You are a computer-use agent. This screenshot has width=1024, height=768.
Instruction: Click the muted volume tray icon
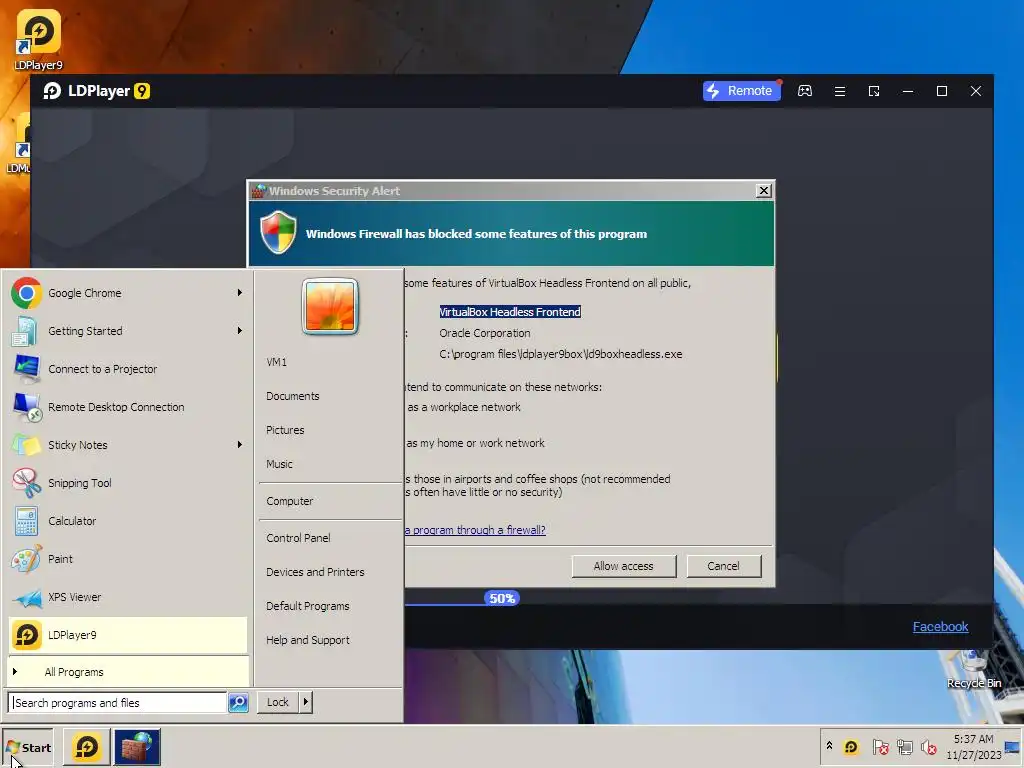click(929, 746)
